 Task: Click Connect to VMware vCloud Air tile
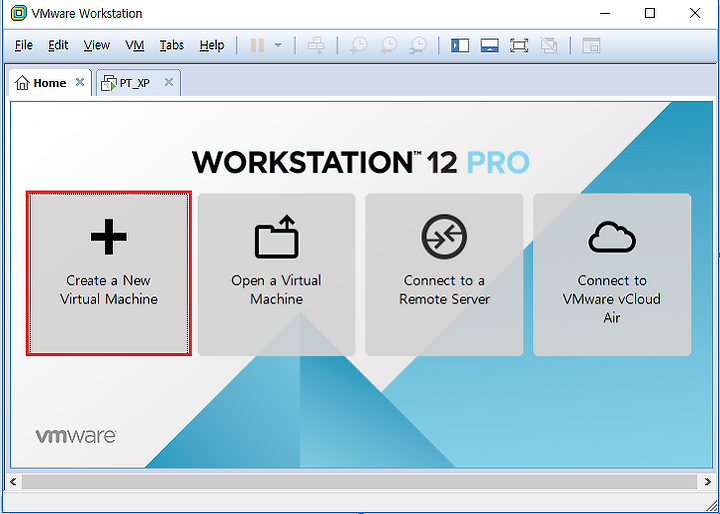tap(612, 275)
